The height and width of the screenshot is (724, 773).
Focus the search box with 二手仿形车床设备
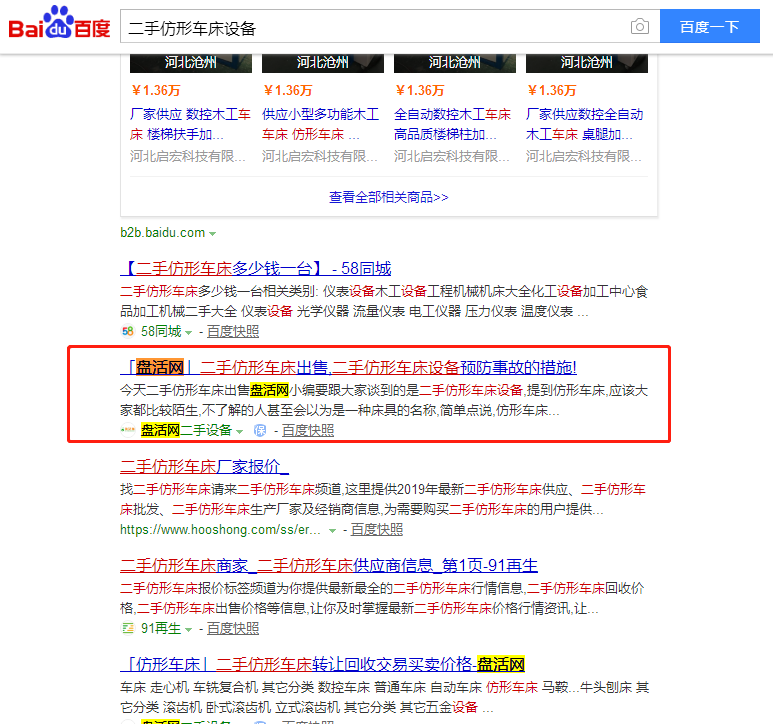click(x=375, y=27)
